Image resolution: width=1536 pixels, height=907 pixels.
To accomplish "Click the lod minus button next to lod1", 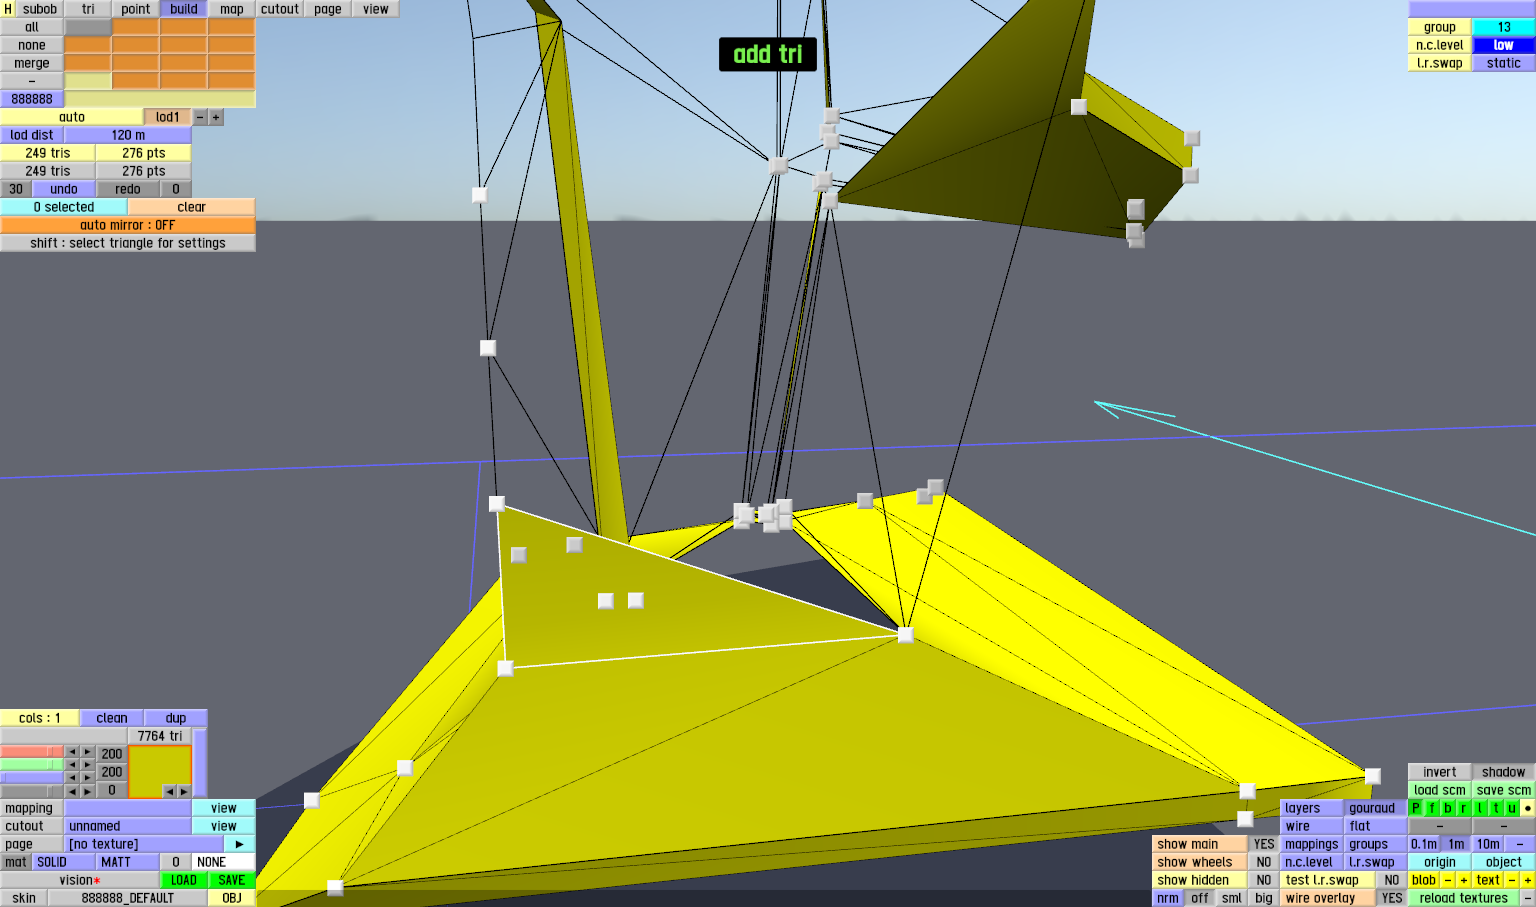I will click(200, 117).
